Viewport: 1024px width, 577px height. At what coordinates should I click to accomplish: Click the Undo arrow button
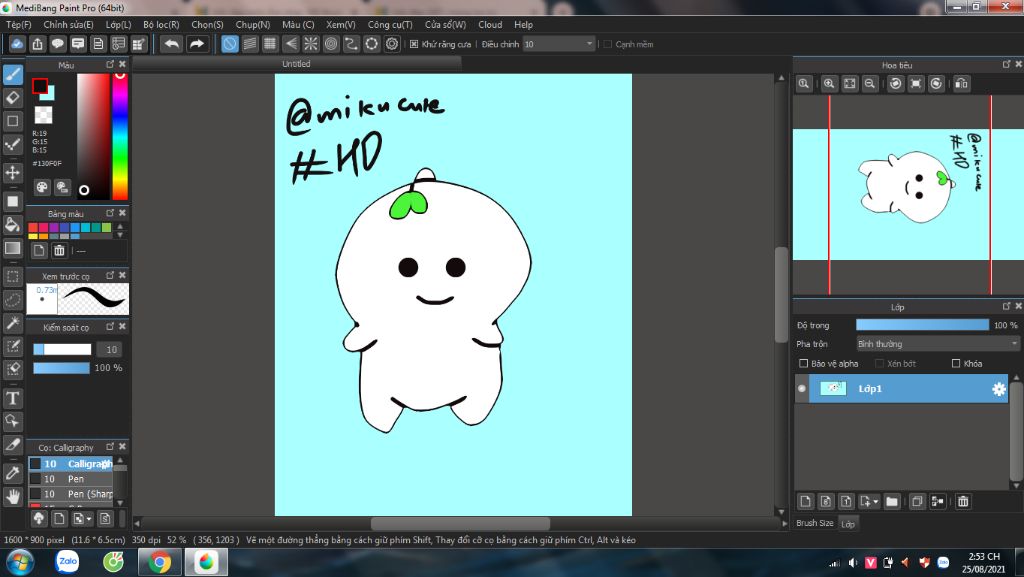[x=172, y=44]
